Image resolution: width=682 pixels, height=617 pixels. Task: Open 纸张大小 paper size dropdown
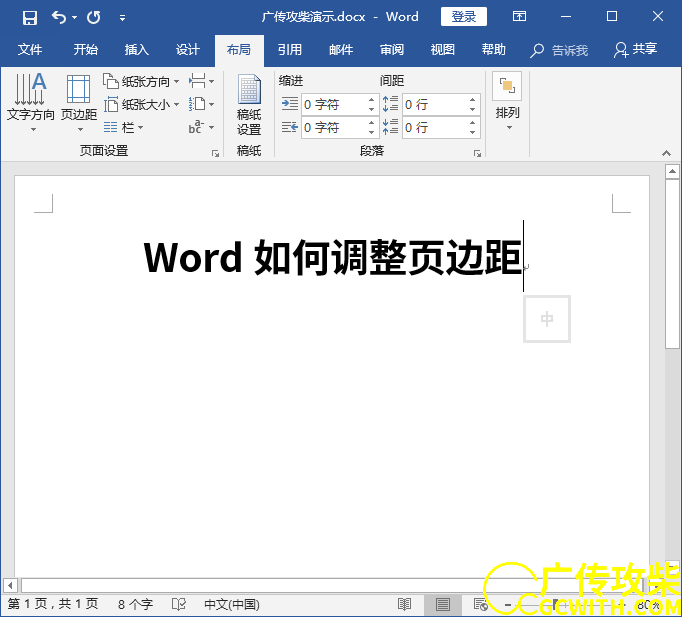click(x=141, y=104)
